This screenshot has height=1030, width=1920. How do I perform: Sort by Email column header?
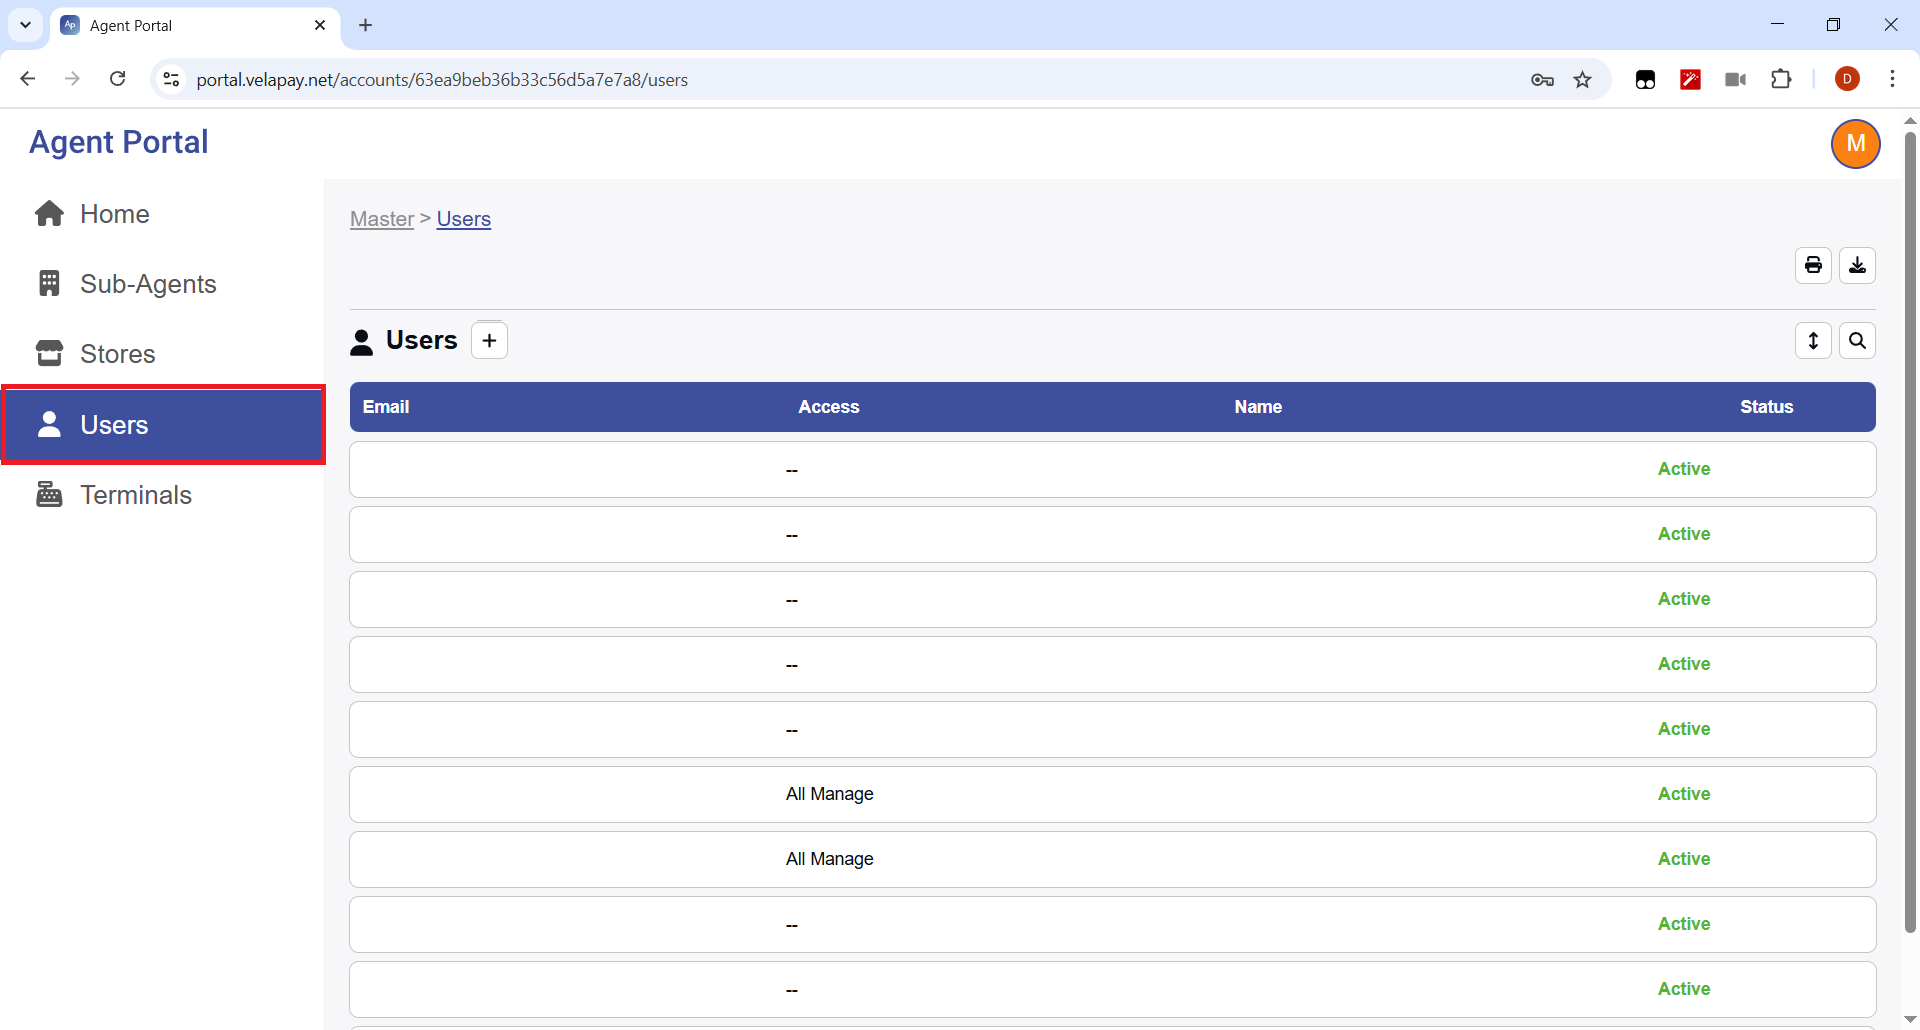point(386,407)
